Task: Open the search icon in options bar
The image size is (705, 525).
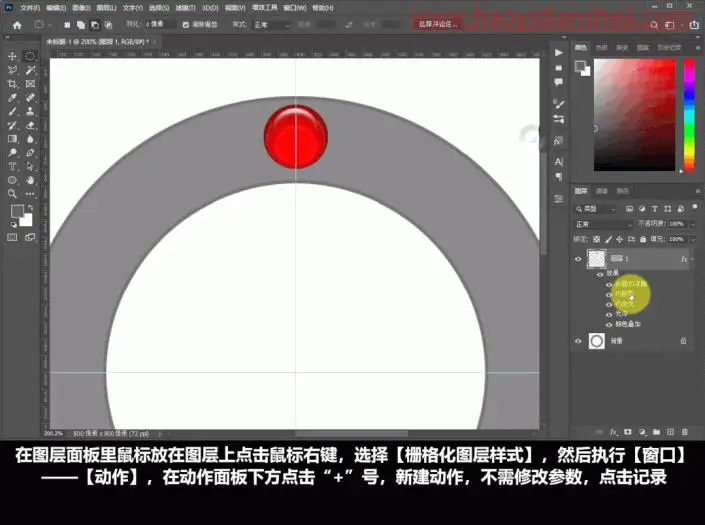Action: [x=654, y=25]
